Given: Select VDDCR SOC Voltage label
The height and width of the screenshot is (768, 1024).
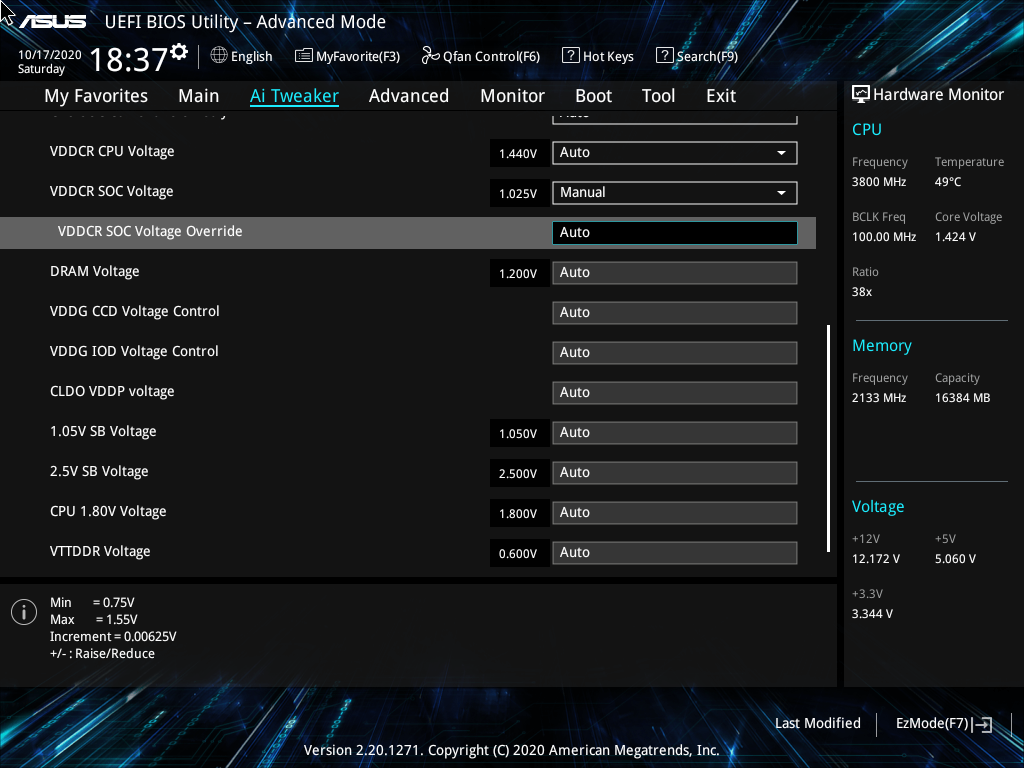Looking at the screenshot, I should 112,191.
